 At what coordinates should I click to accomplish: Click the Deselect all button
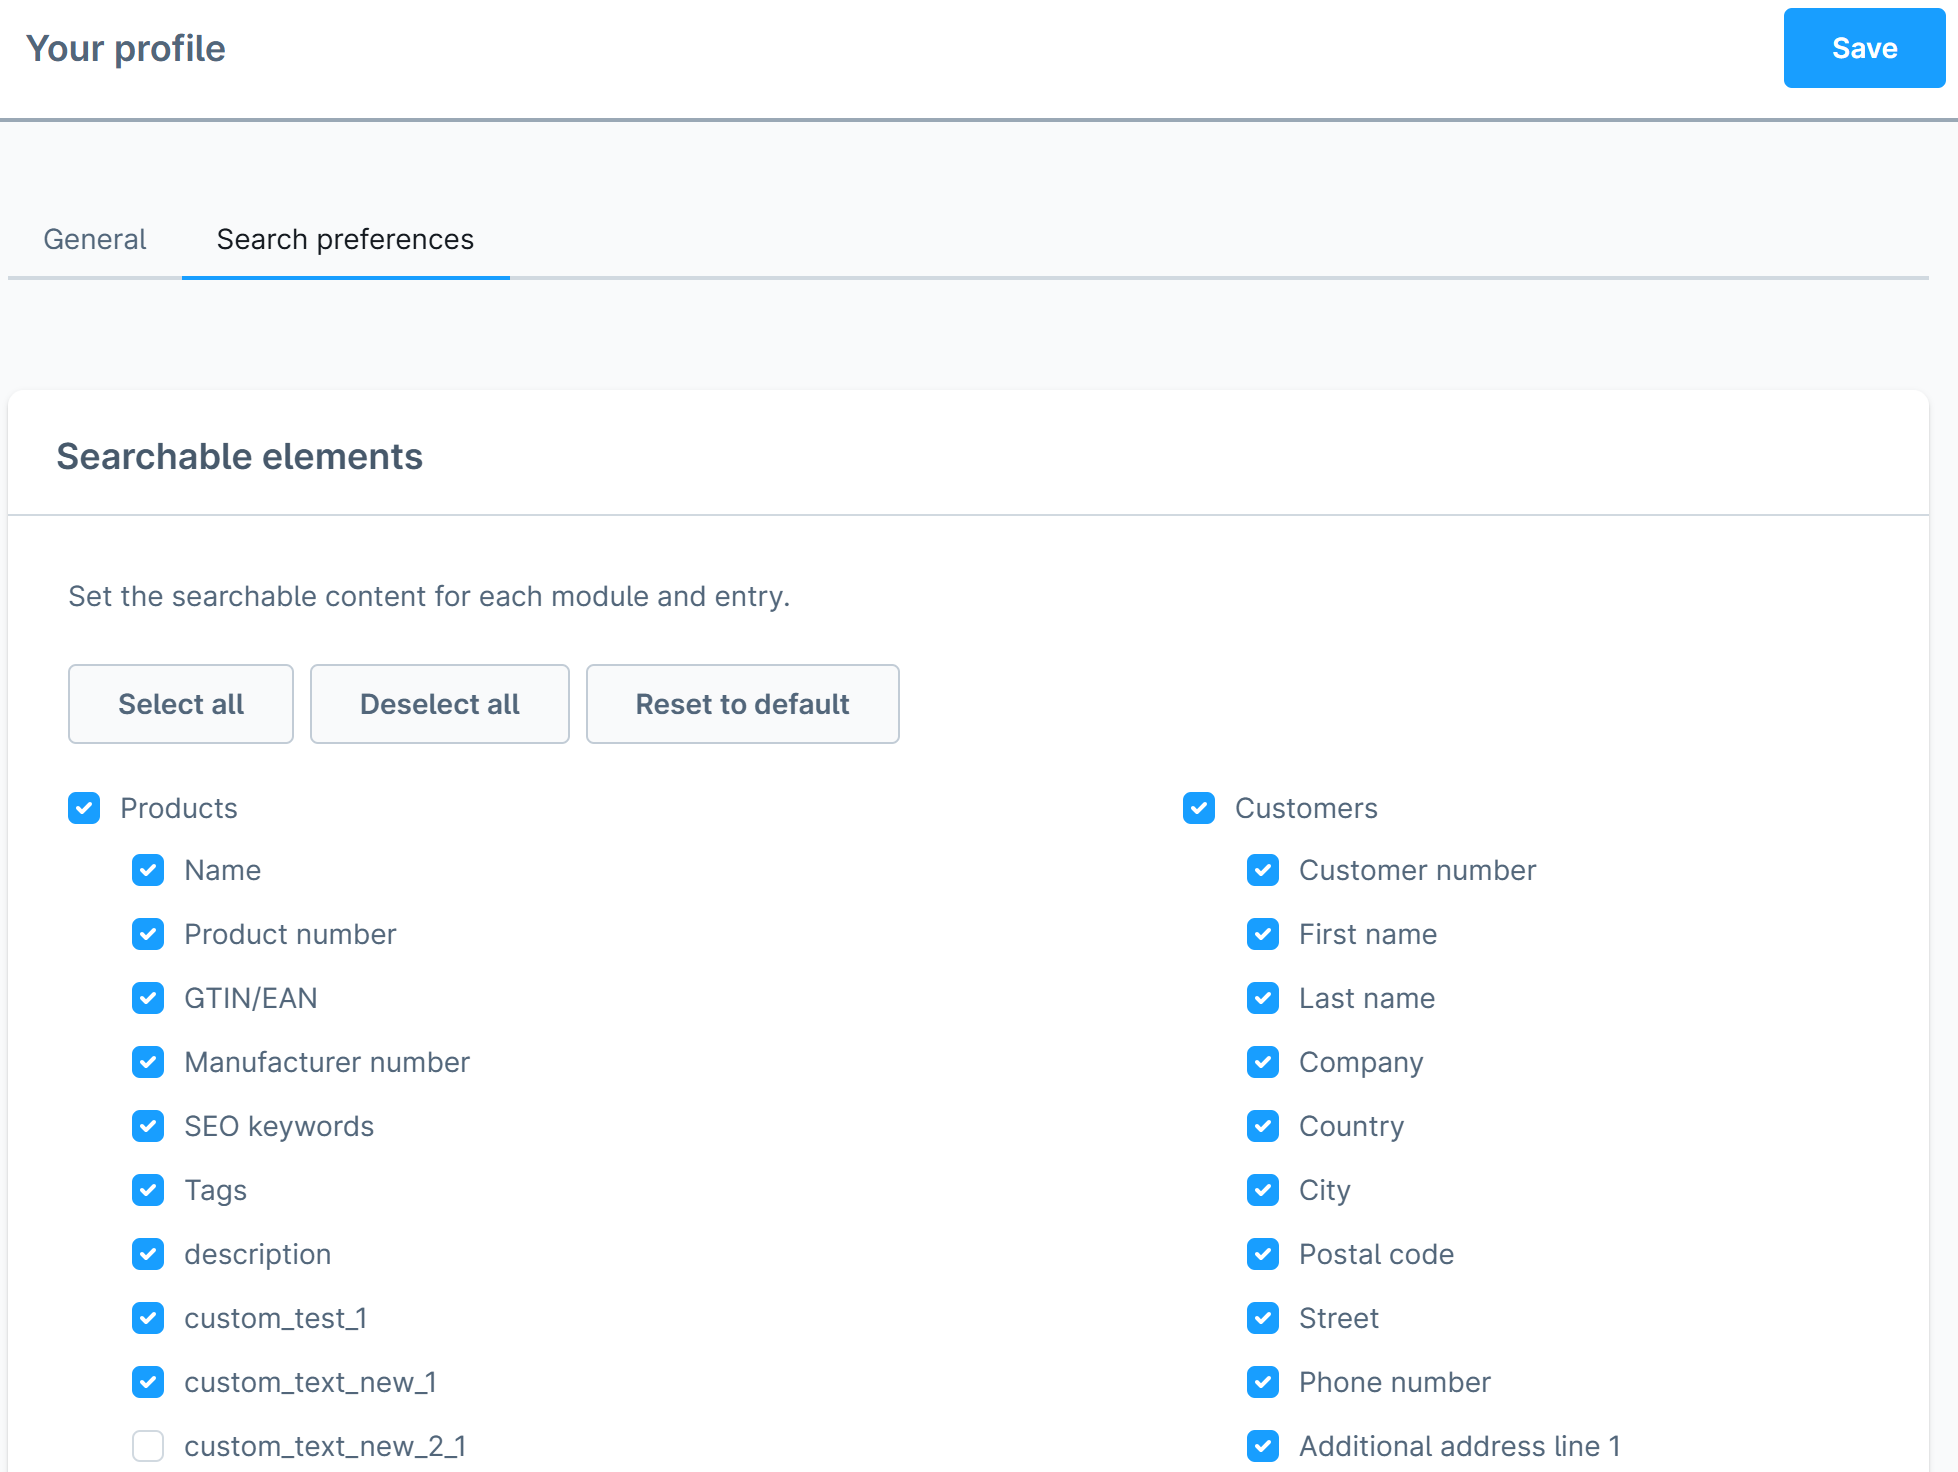tap(438, 704)
